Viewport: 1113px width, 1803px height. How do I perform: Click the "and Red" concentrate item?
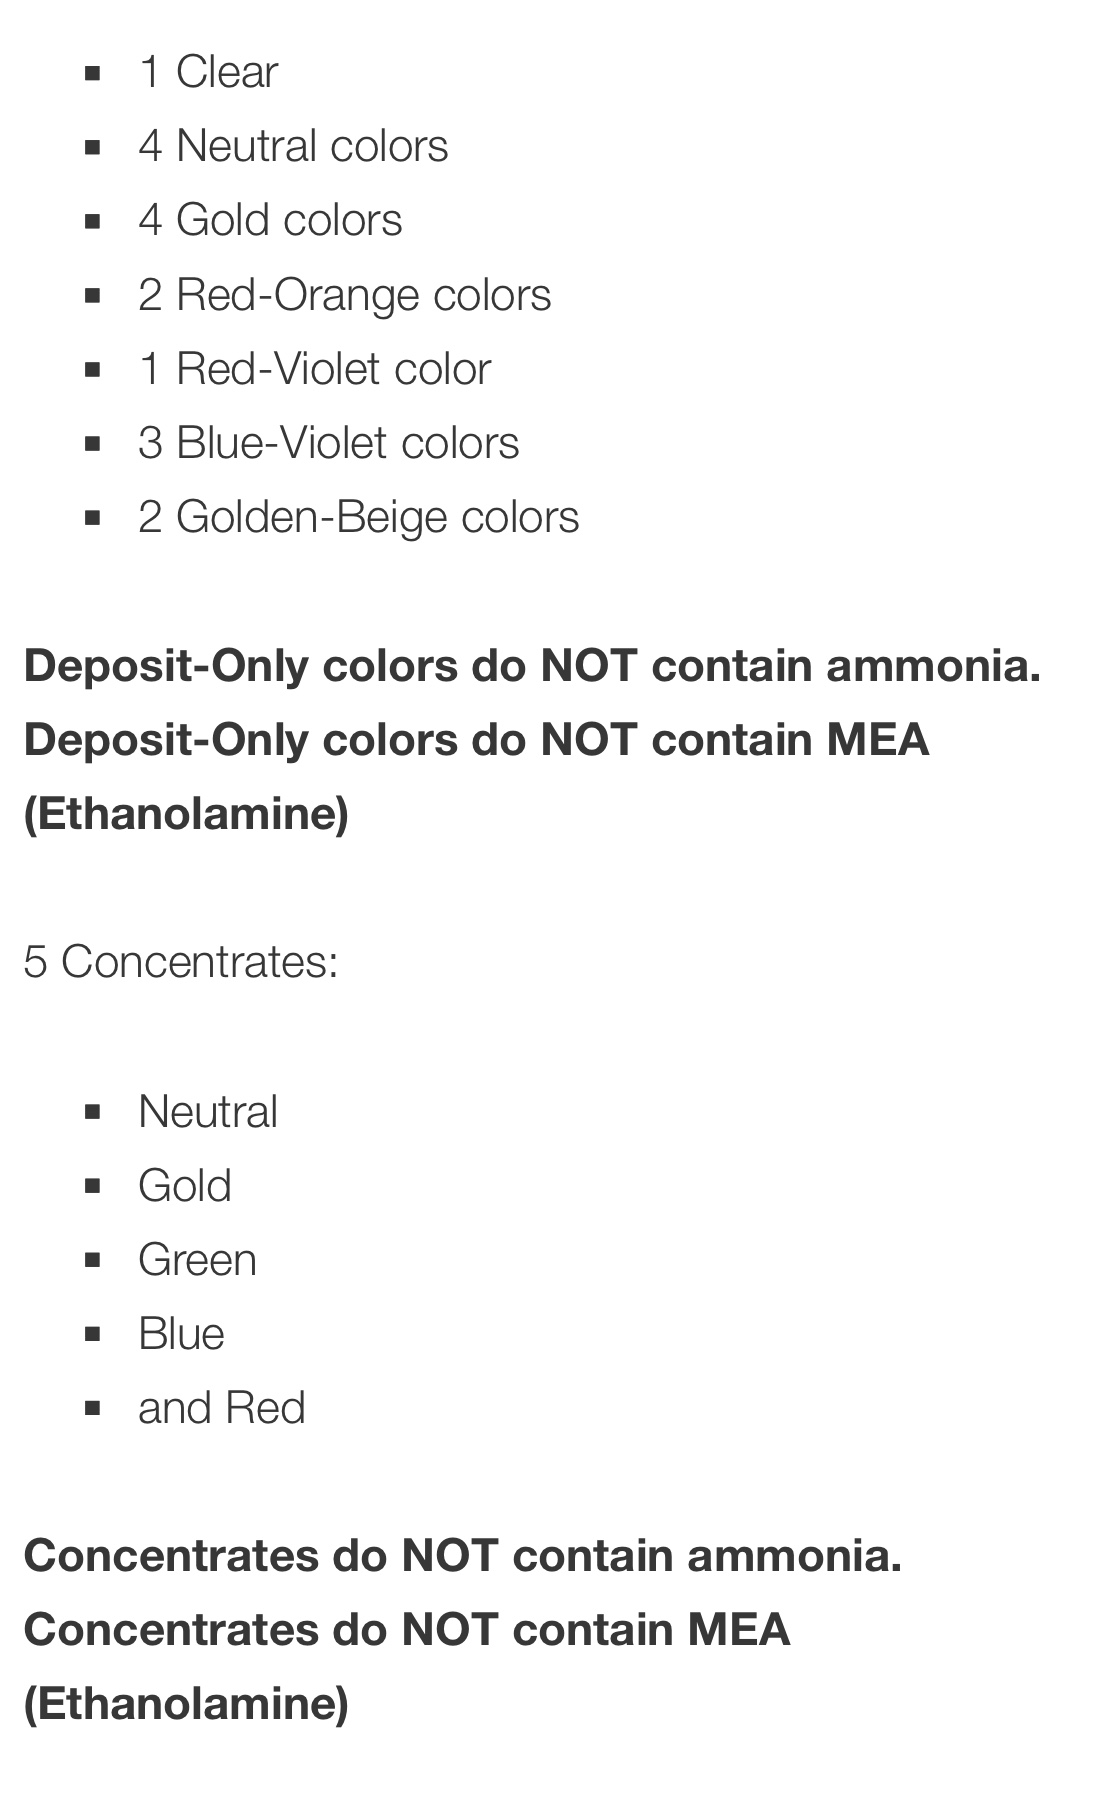[x=221, y=1408]
